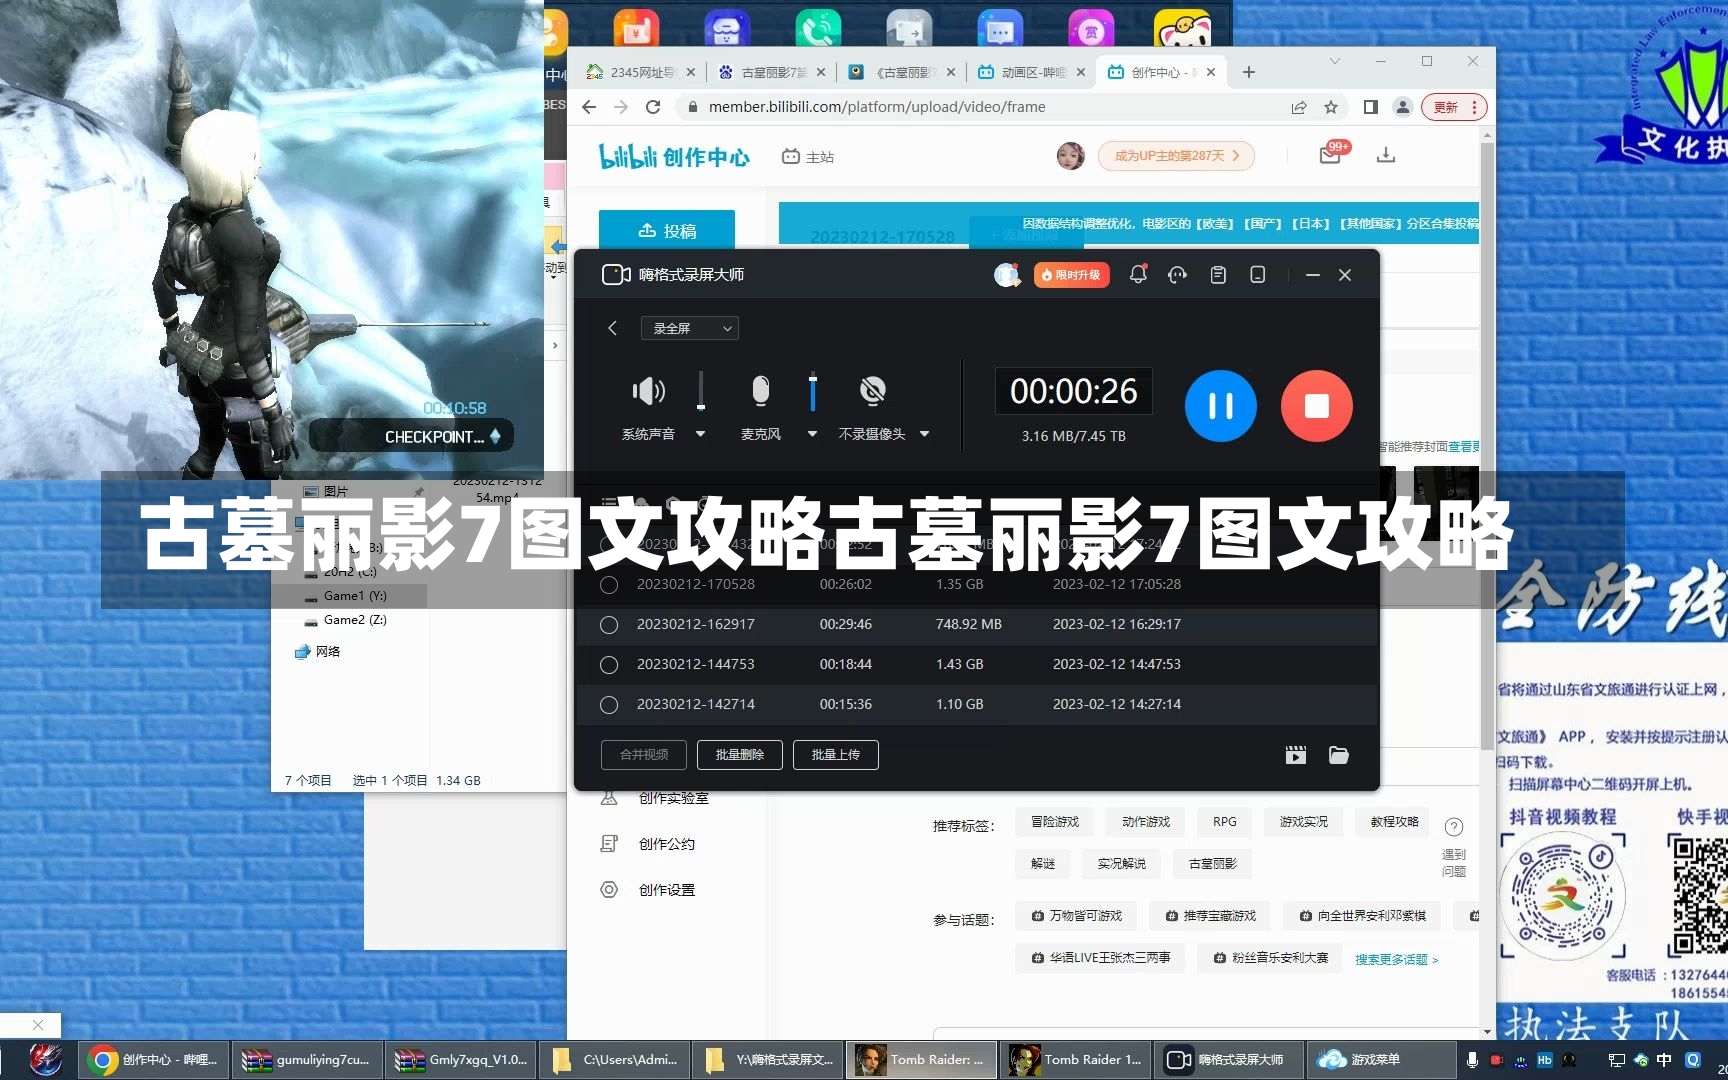Select recording 20230212-144753 radio button

coord(608,665)
